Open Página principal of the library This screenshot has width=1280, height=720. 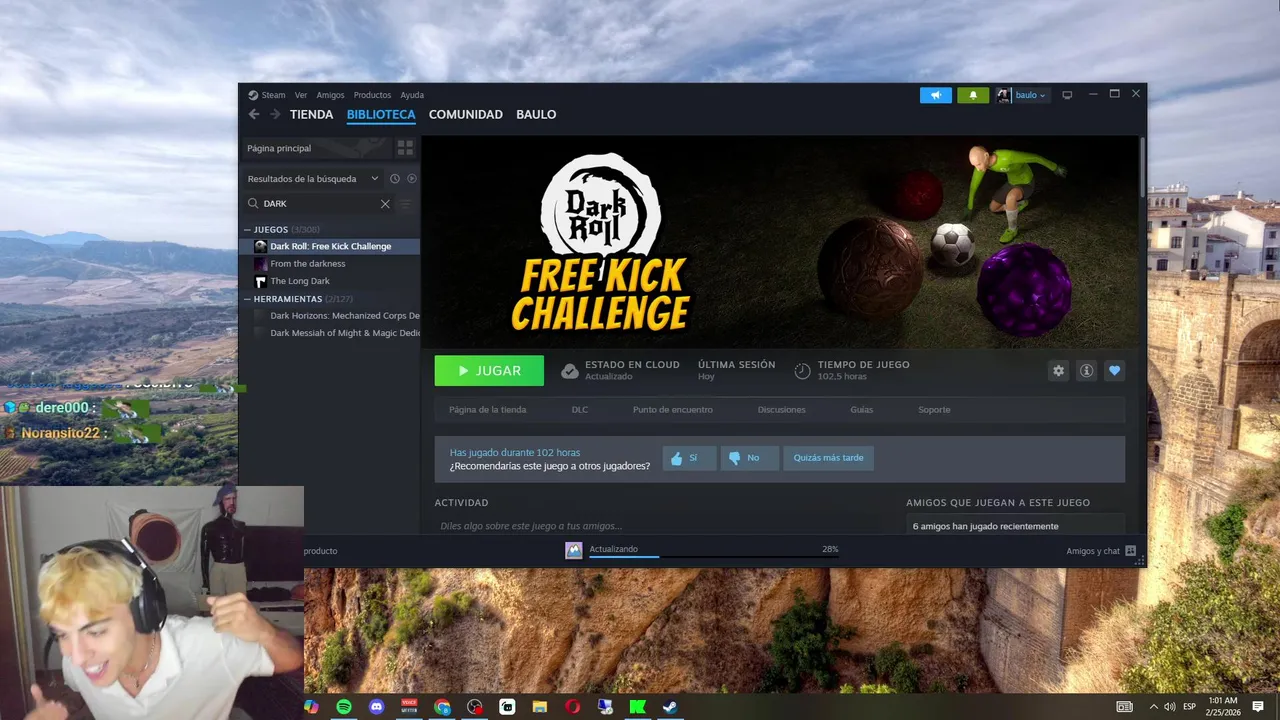point(318,148)
